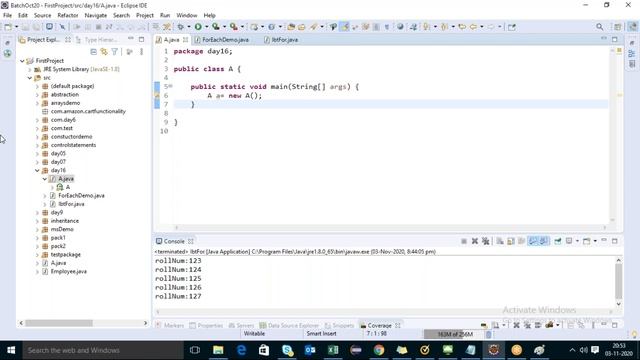
Task: Select the controlstatements package
Action: click(73, 145)
